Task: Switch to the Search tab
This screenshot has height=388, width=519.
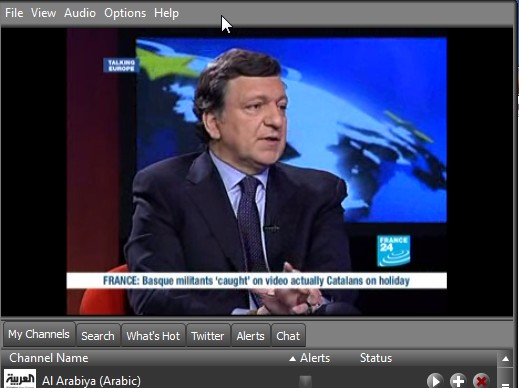Action: pyautogui.click(x=98, y=335)
